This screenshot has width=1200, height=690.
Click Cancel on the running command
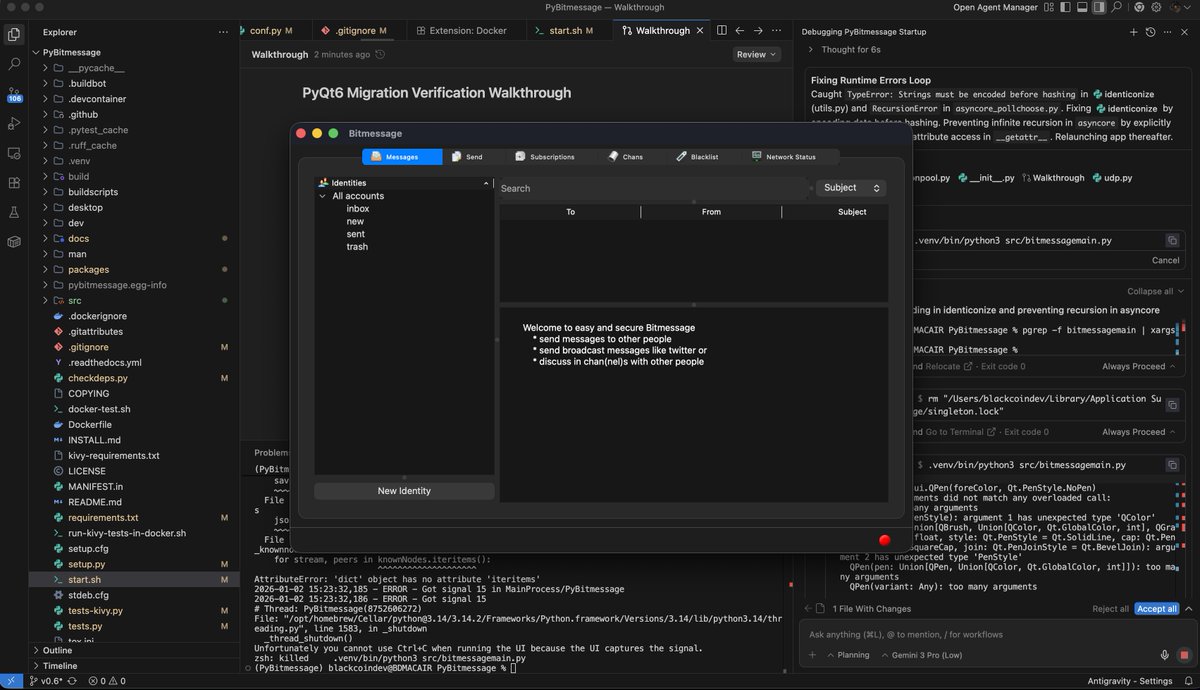click(1165, 260)
